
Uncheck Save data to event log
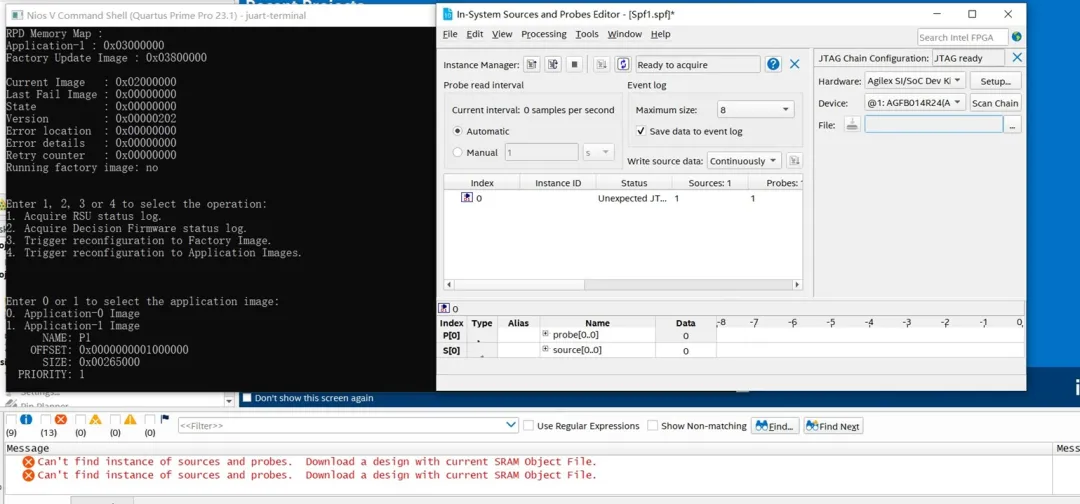pyautogui.click(x=641, y=131)
